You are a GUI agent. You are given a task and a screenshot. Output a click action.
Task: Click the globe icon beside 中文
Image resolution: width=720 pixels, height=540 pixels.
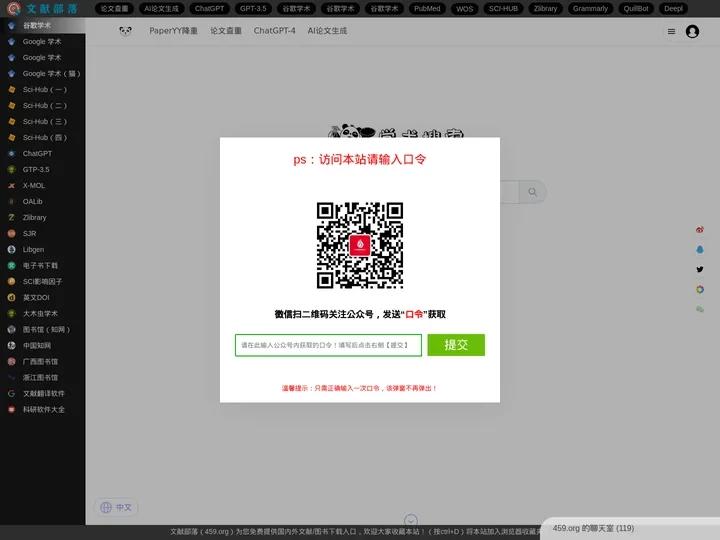(106, 507)
